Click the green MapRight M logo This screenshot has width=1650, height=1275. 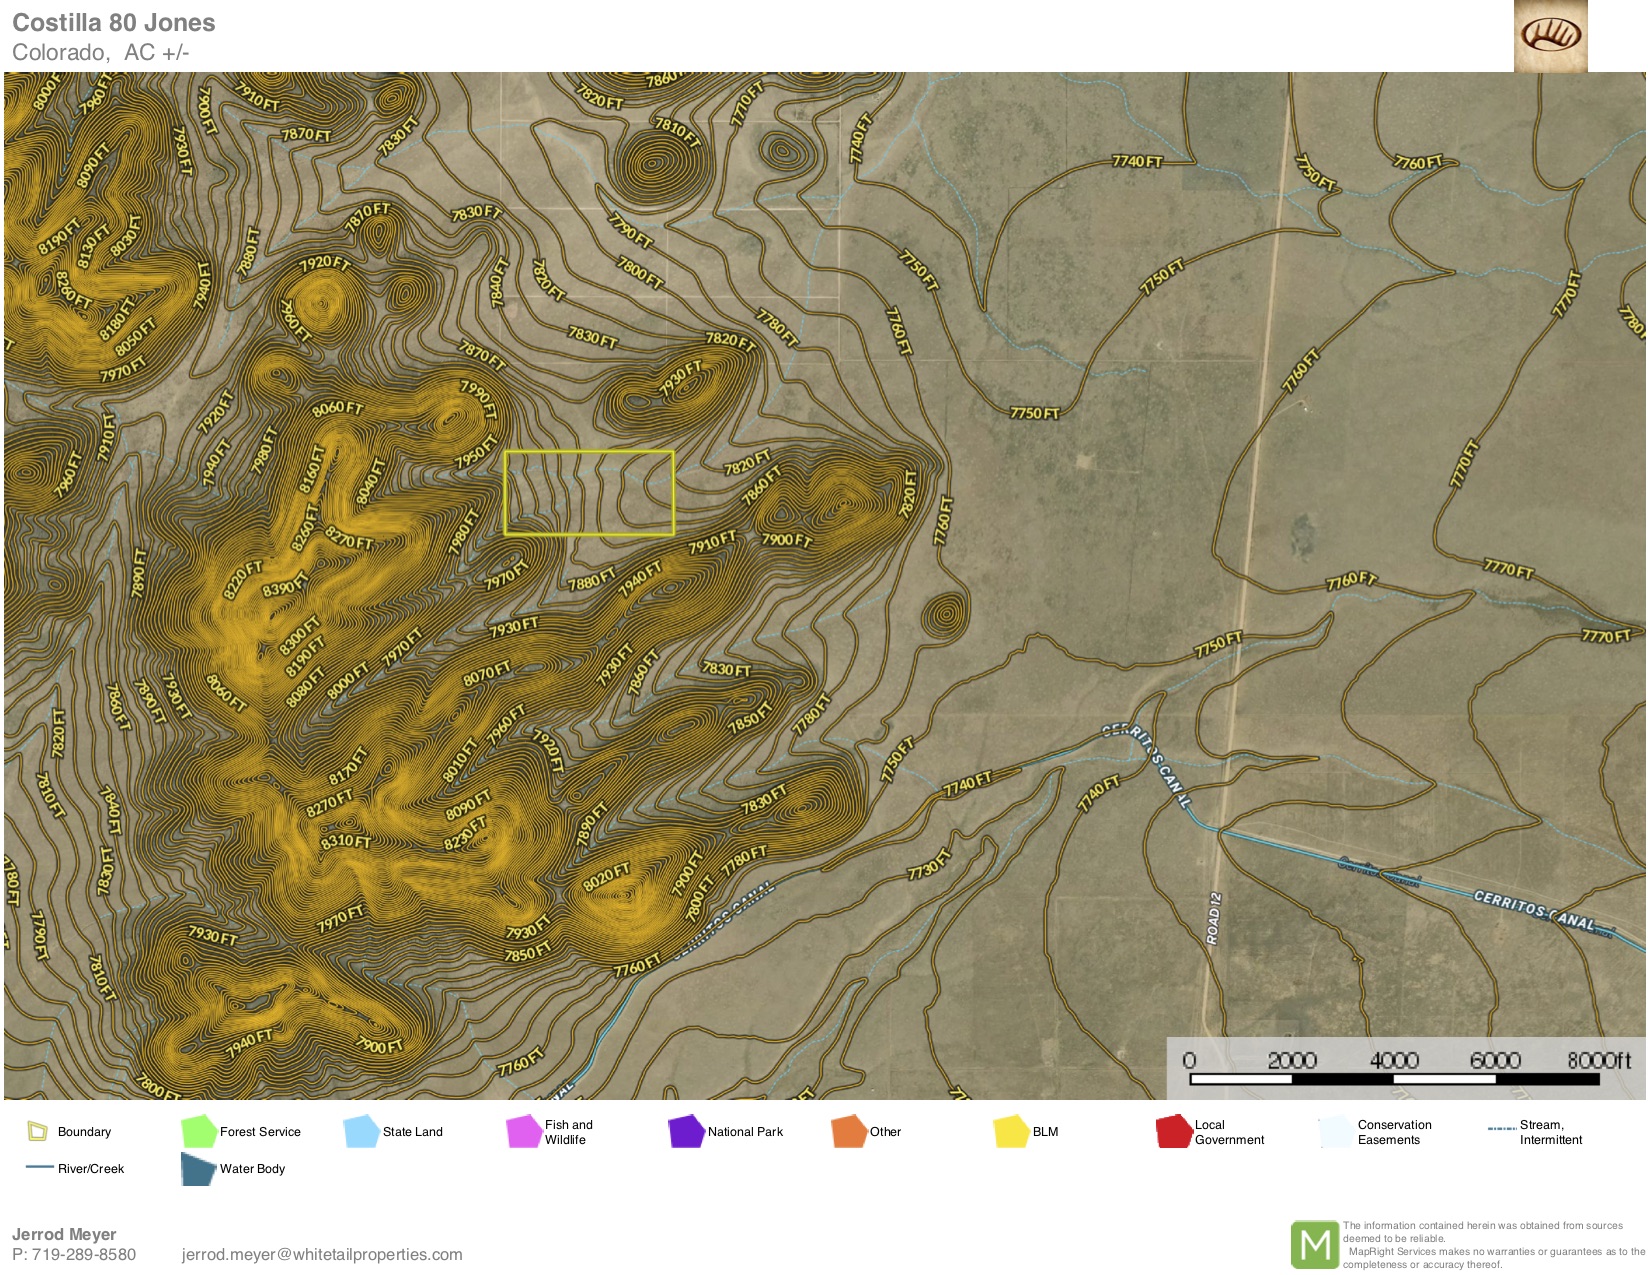pos(1314,1244)
